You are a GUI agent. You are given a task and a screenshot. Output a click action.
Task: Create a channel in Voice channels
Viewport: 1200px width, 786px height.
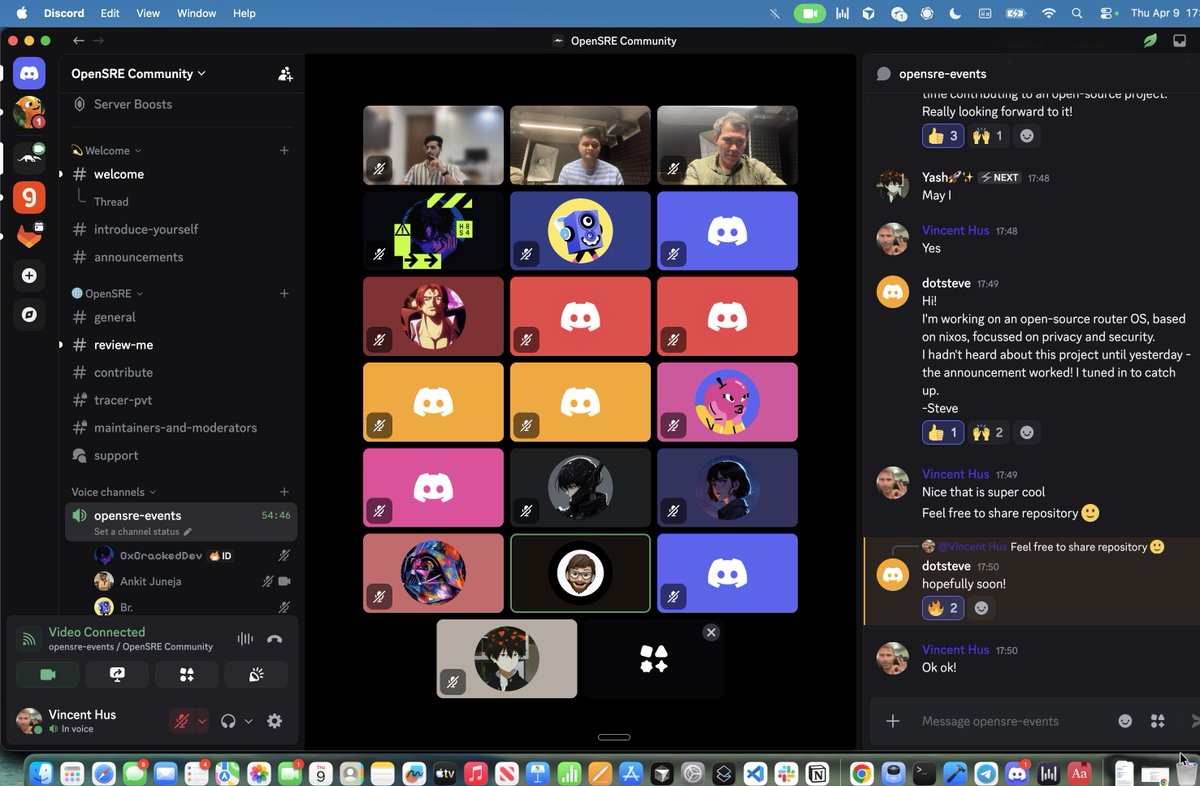(284, 492)
